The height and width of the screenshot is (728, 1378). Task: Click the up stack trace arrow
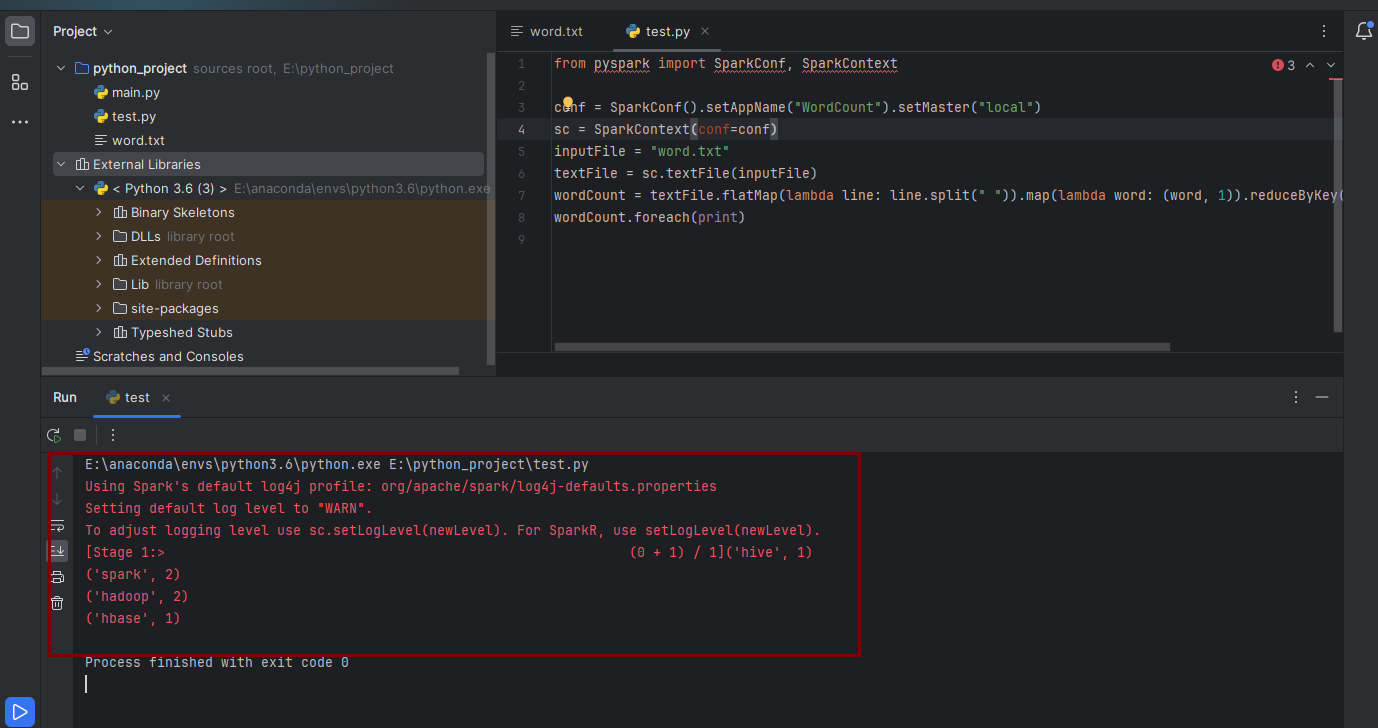point(57,473)
